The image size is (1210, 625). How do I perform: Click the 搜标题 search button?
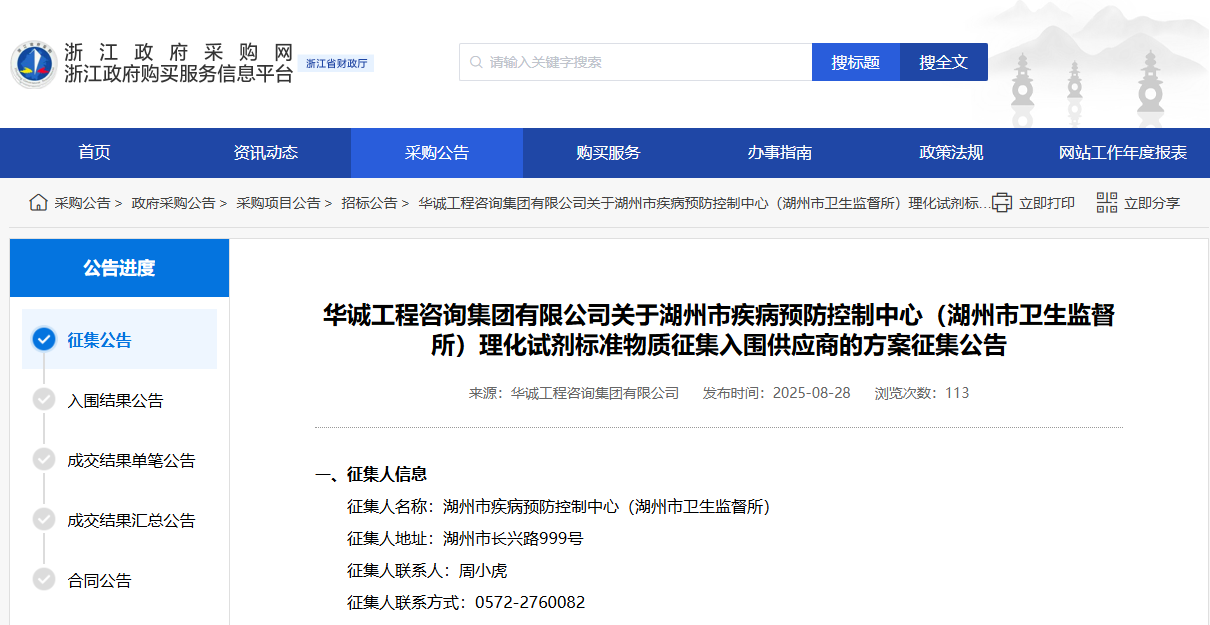[x=856, y=61]
